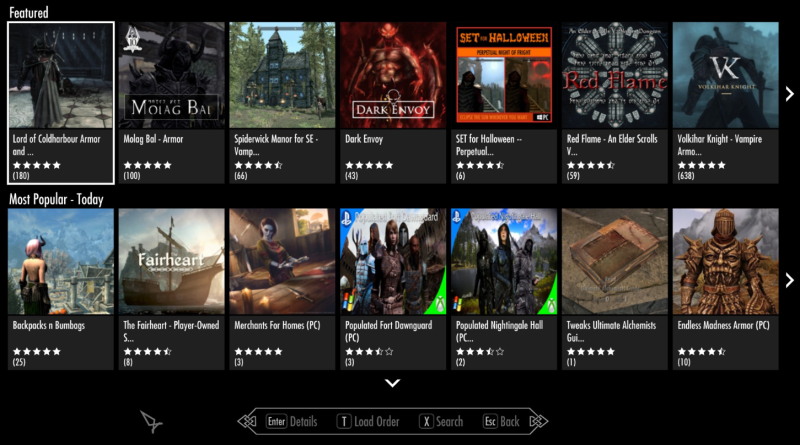The width and height of the screenshot is (800, 445).
Task: Expand Most Popular row with right arrow
Action: click(x=789, y=280)
